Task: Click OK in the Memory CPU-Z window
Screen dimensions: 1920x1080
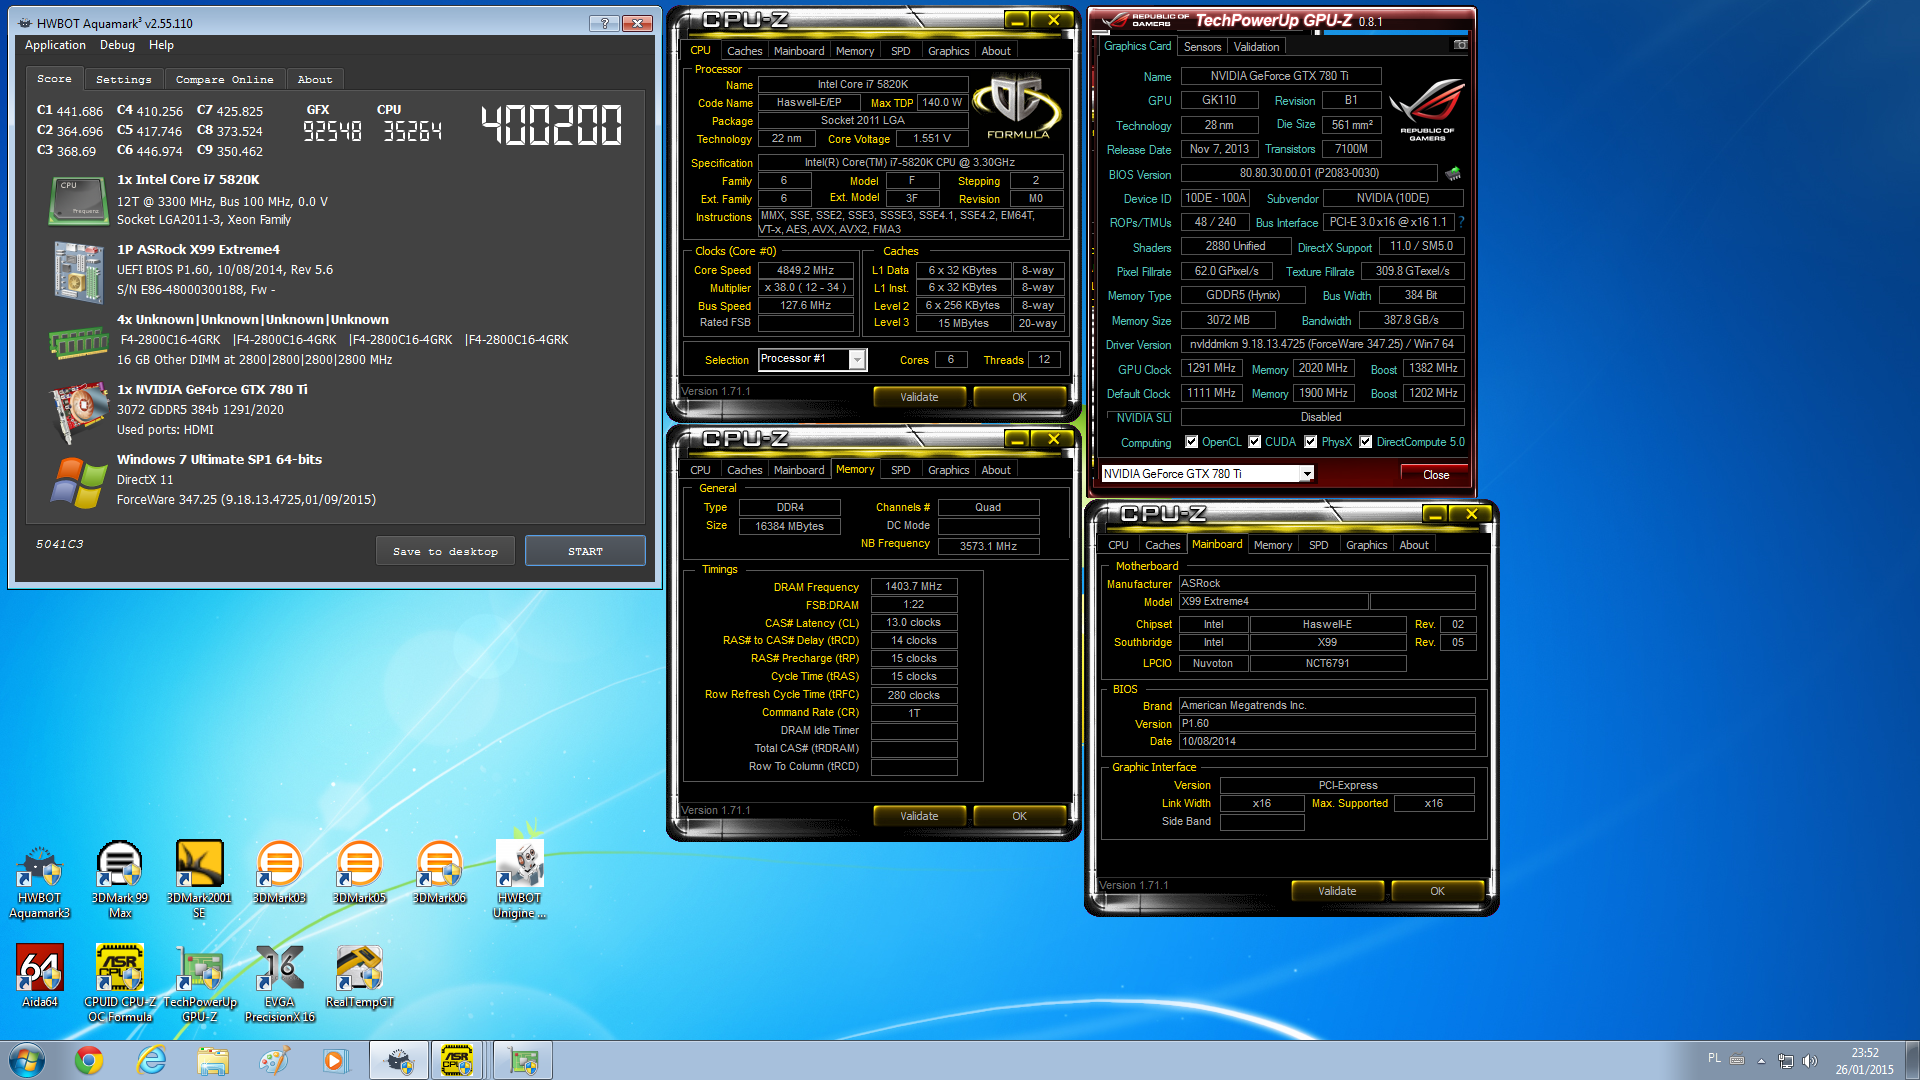Action: tap(1019, 816)
